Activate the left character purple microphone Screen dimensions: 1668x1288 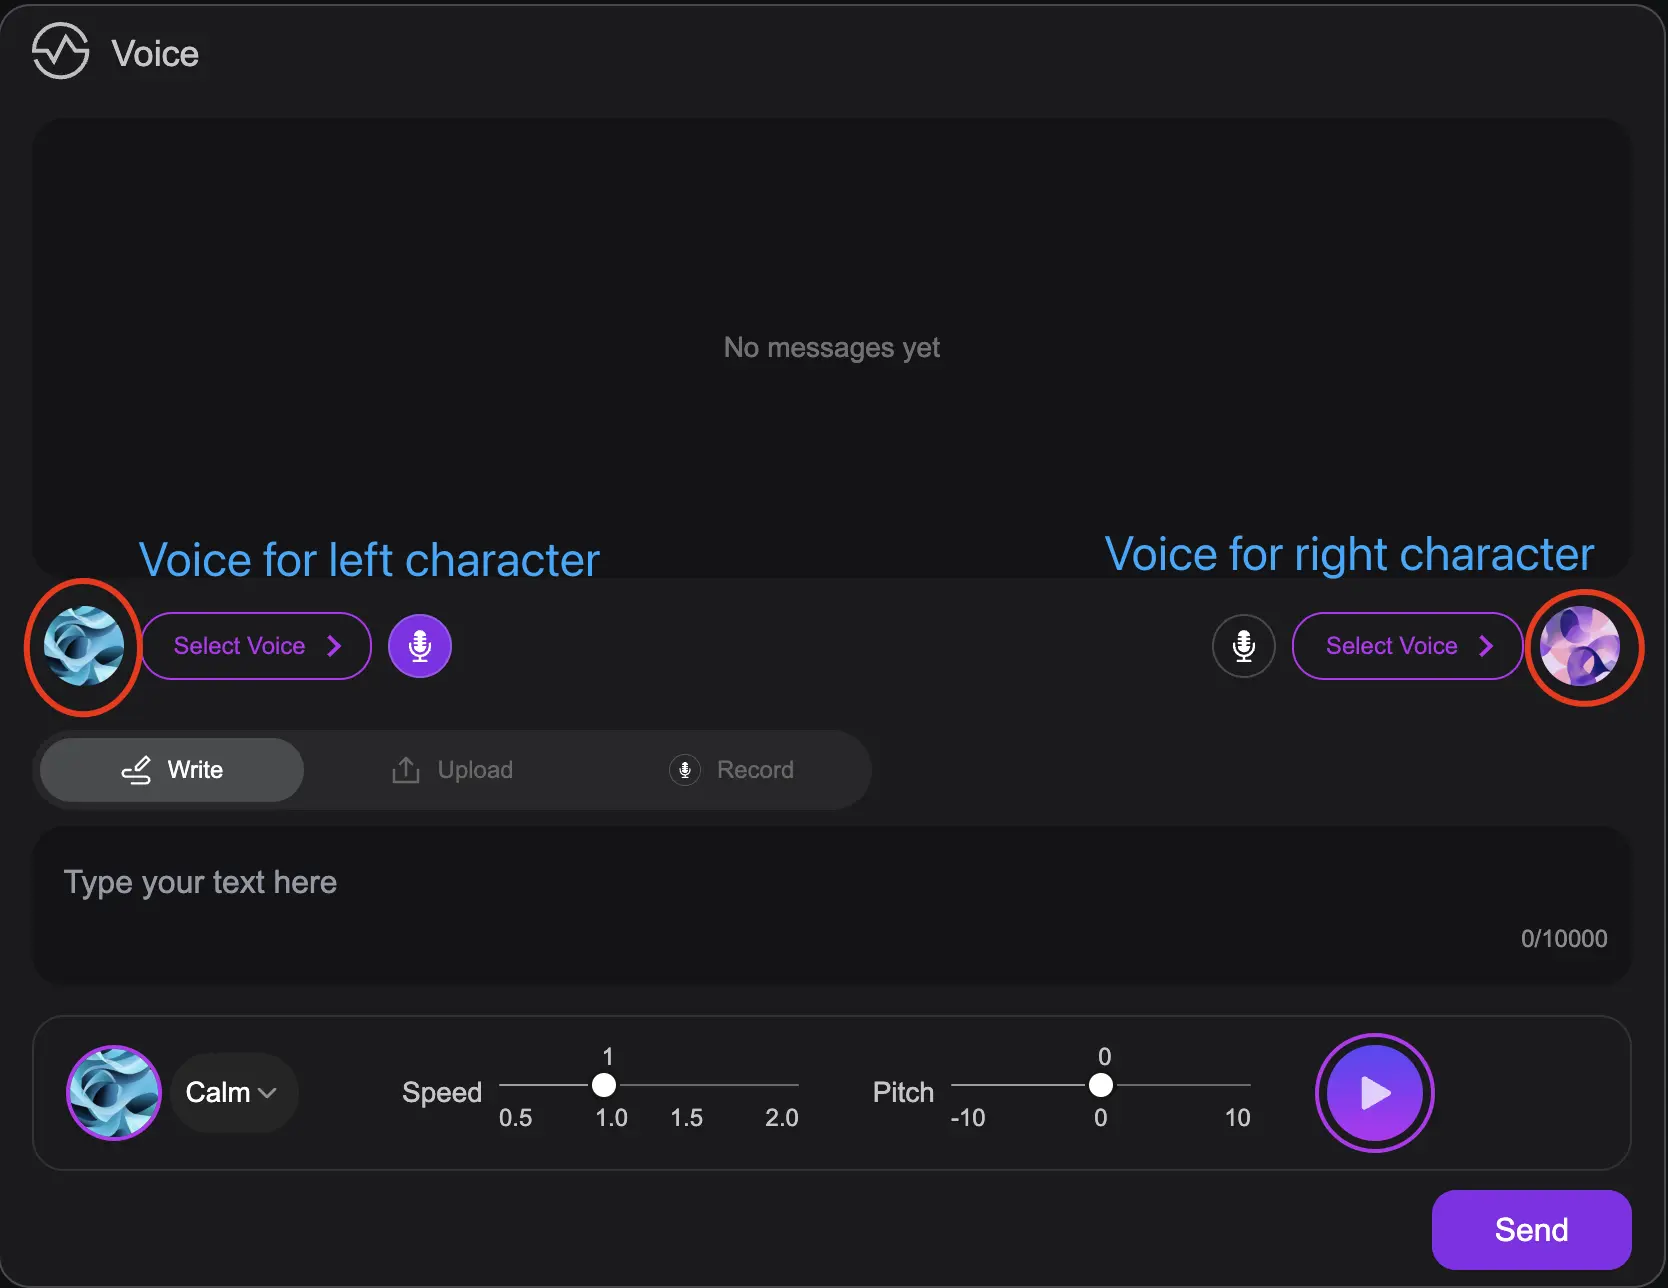[420, 646]
